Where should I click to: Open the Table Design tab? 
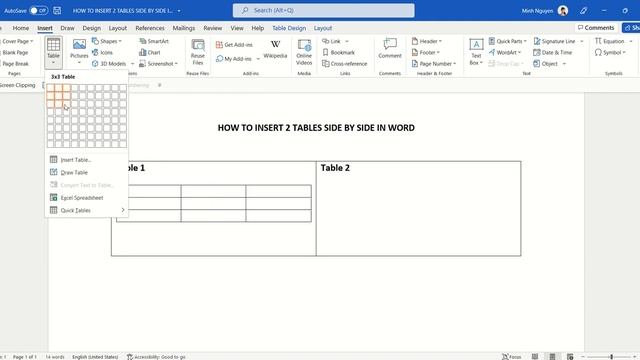pyautogui.click(x=289, y=28)
